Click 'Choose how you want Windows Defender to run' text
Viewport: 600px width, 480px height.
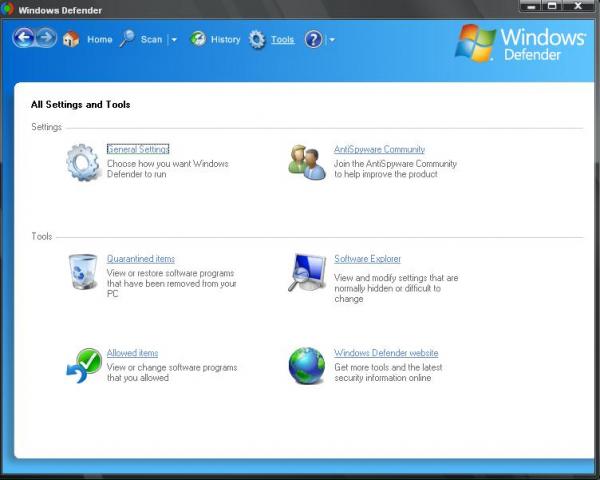click(168, 169)
